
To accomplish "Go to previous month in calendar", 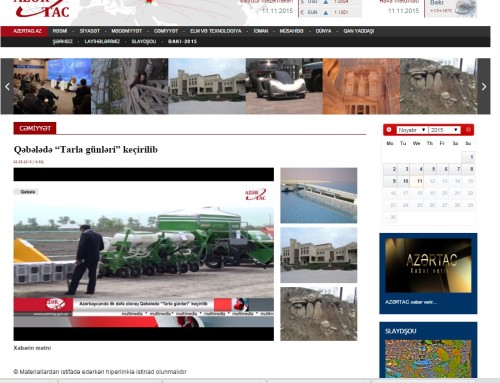I will tap(389, 130).
